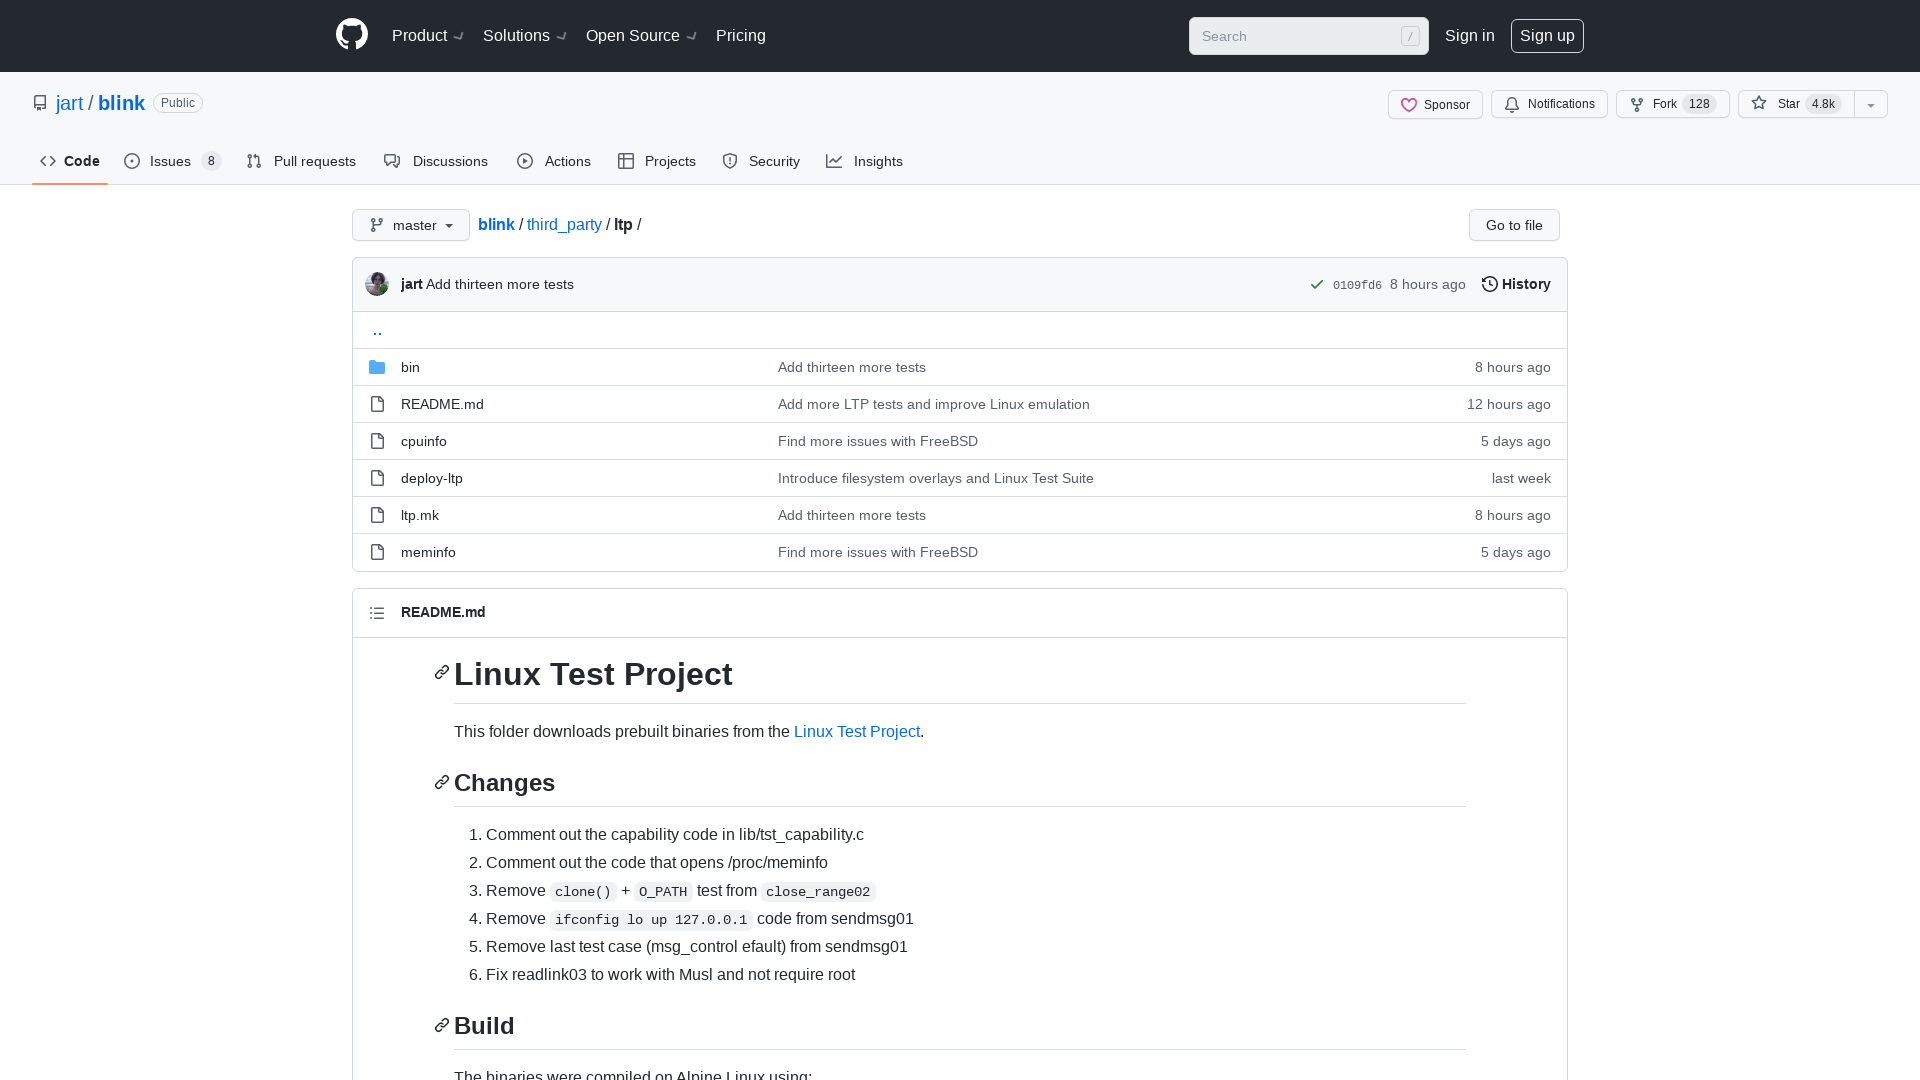Switch to the Security tab
The image size is (1920, 1080).
tap(761, 161)
